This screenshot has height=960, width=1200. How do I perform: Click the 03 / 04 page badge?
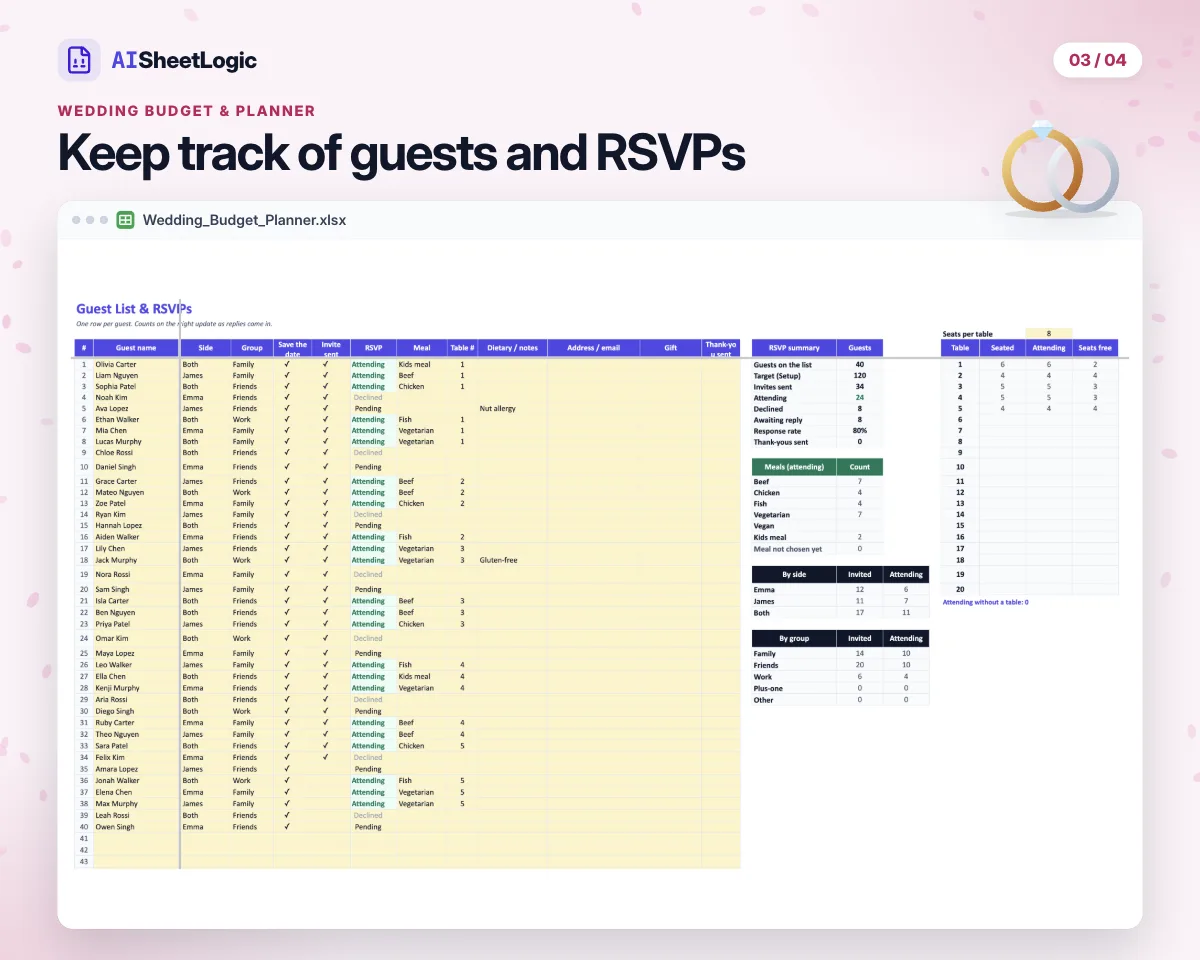coord(1097,60)
